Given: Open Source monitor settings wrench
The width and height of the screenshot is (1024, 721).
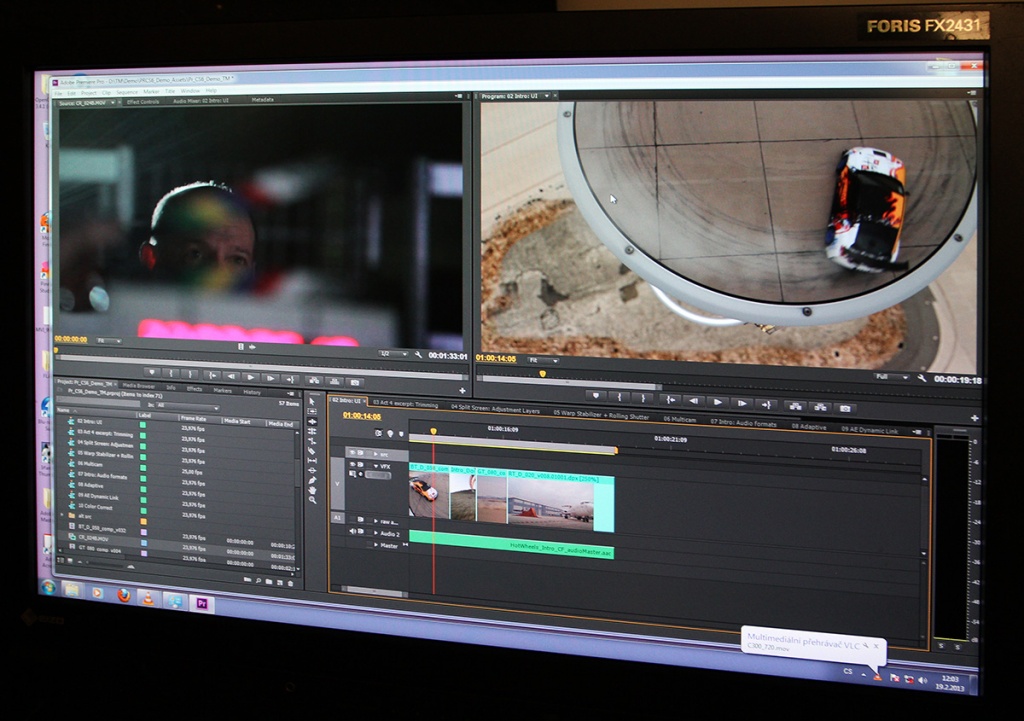Looking at the screenshot, I should point(418,354).
